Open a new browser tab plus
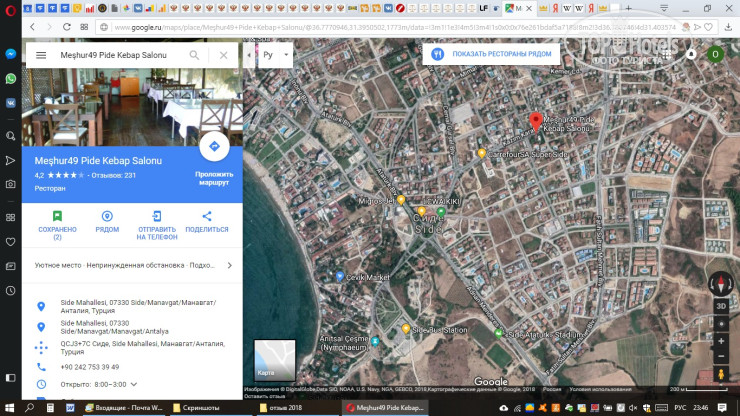This screenshot has height=416, width=740. [629, 8]
